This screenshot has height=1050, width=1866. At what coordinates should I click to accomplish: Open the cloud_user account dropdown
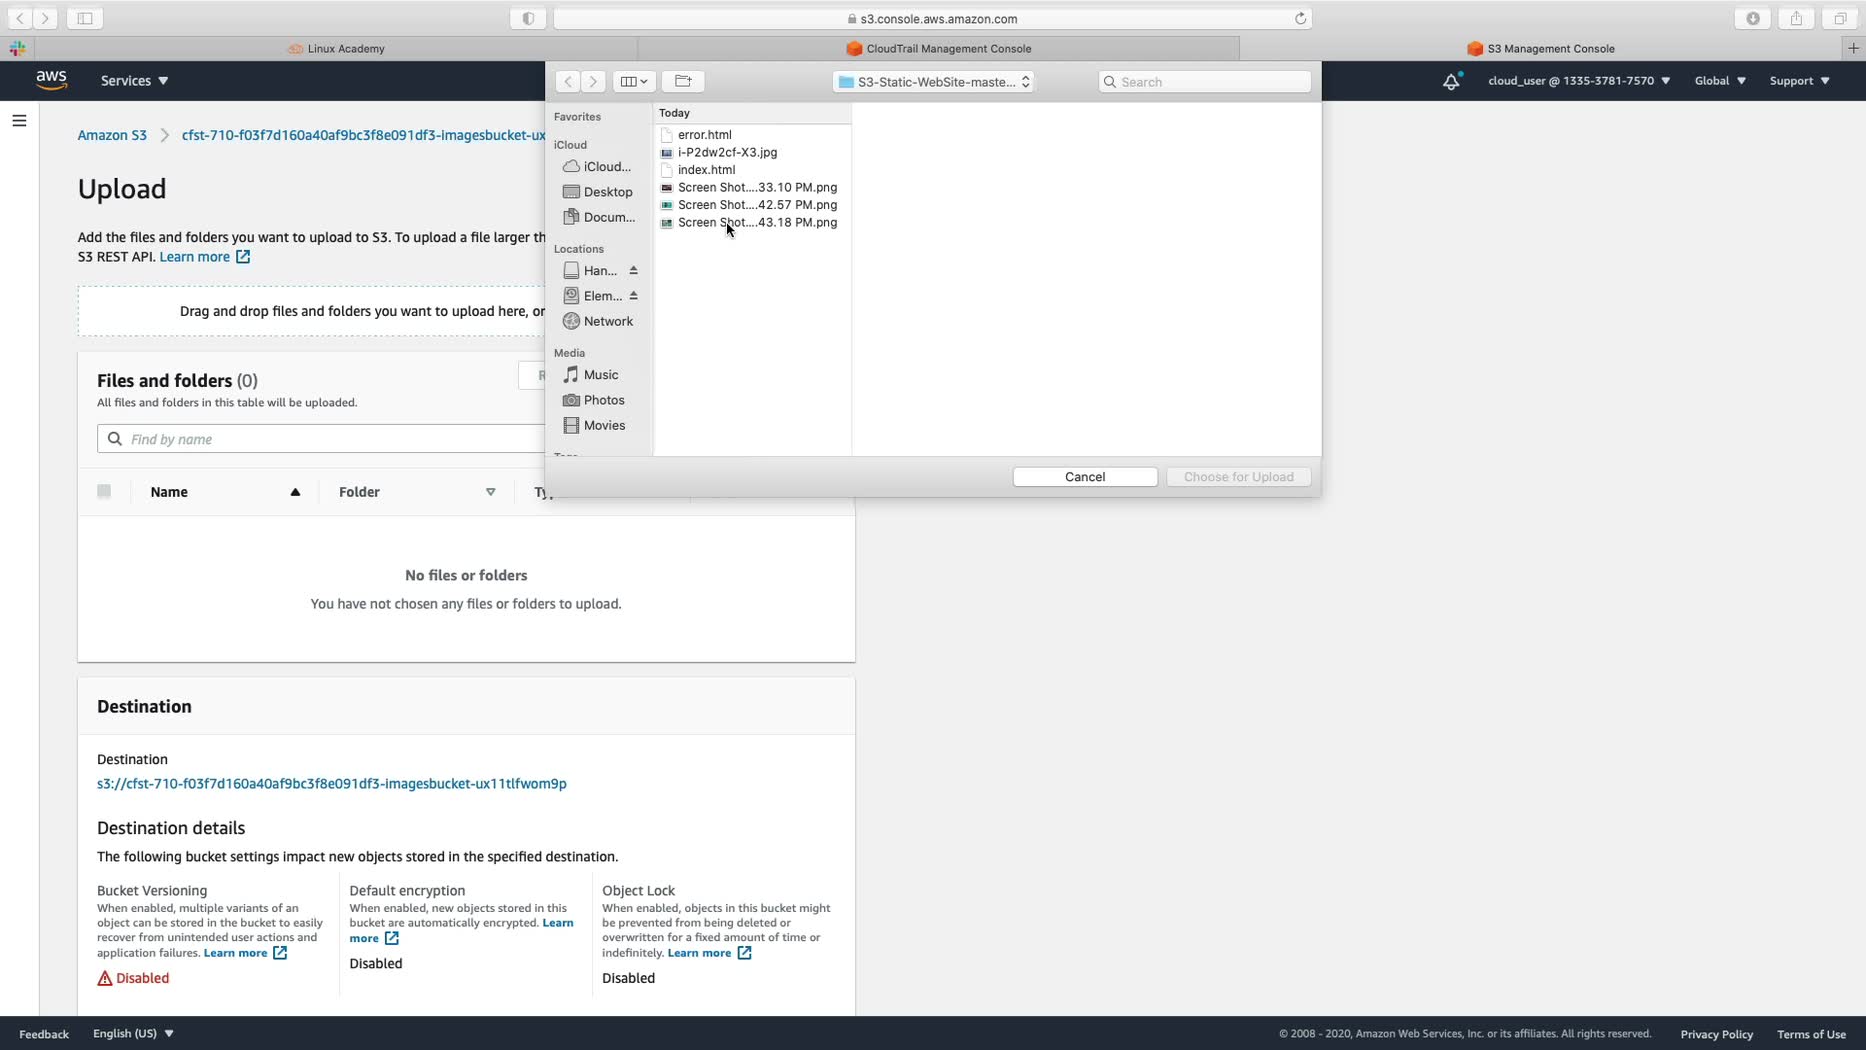click(x=1579, y=81)
